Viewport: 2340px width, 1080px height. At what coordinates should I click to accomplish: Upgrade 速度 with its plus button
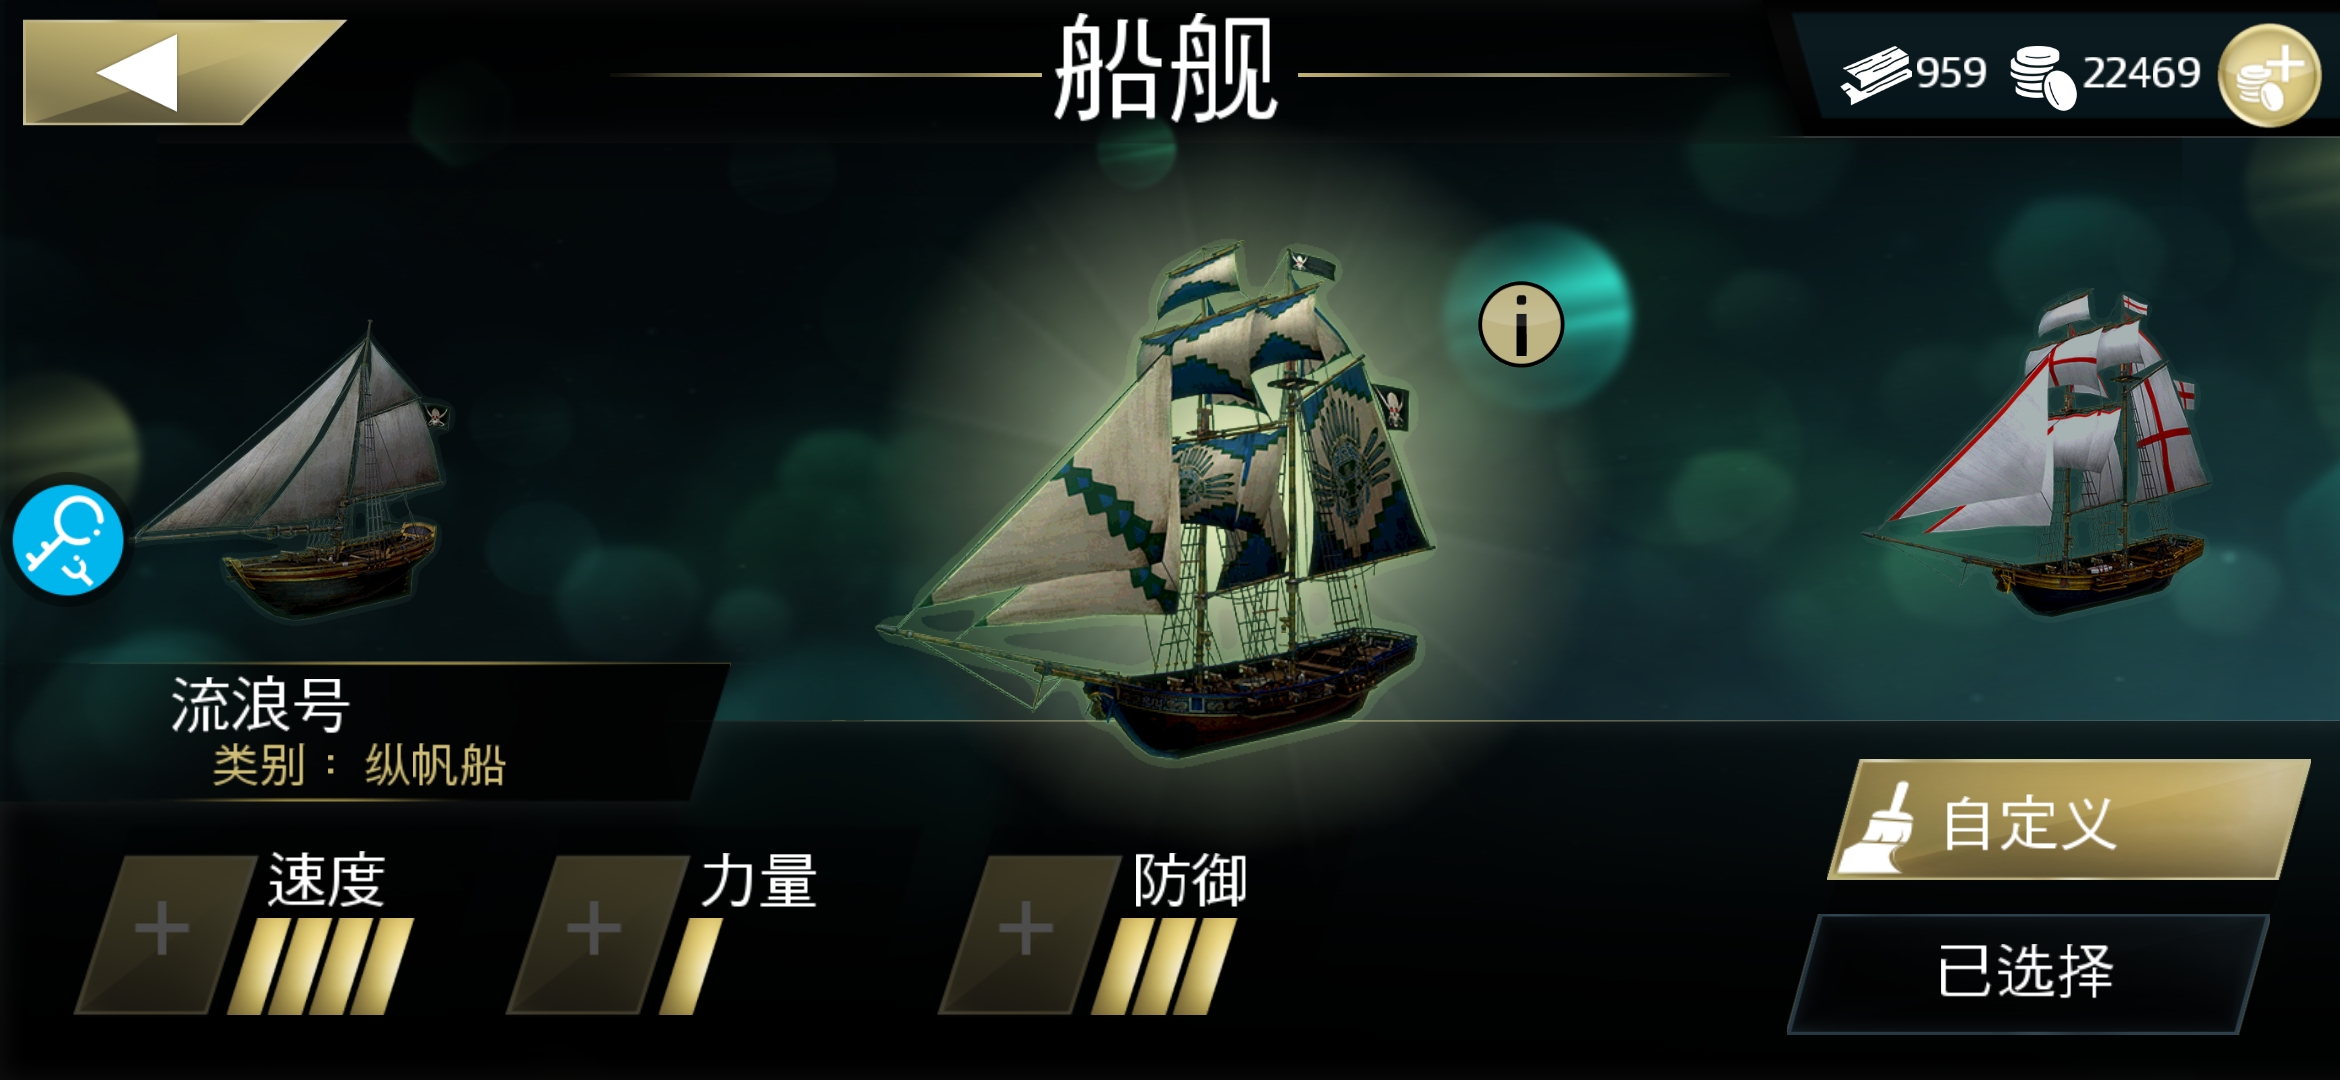point(163,932)
